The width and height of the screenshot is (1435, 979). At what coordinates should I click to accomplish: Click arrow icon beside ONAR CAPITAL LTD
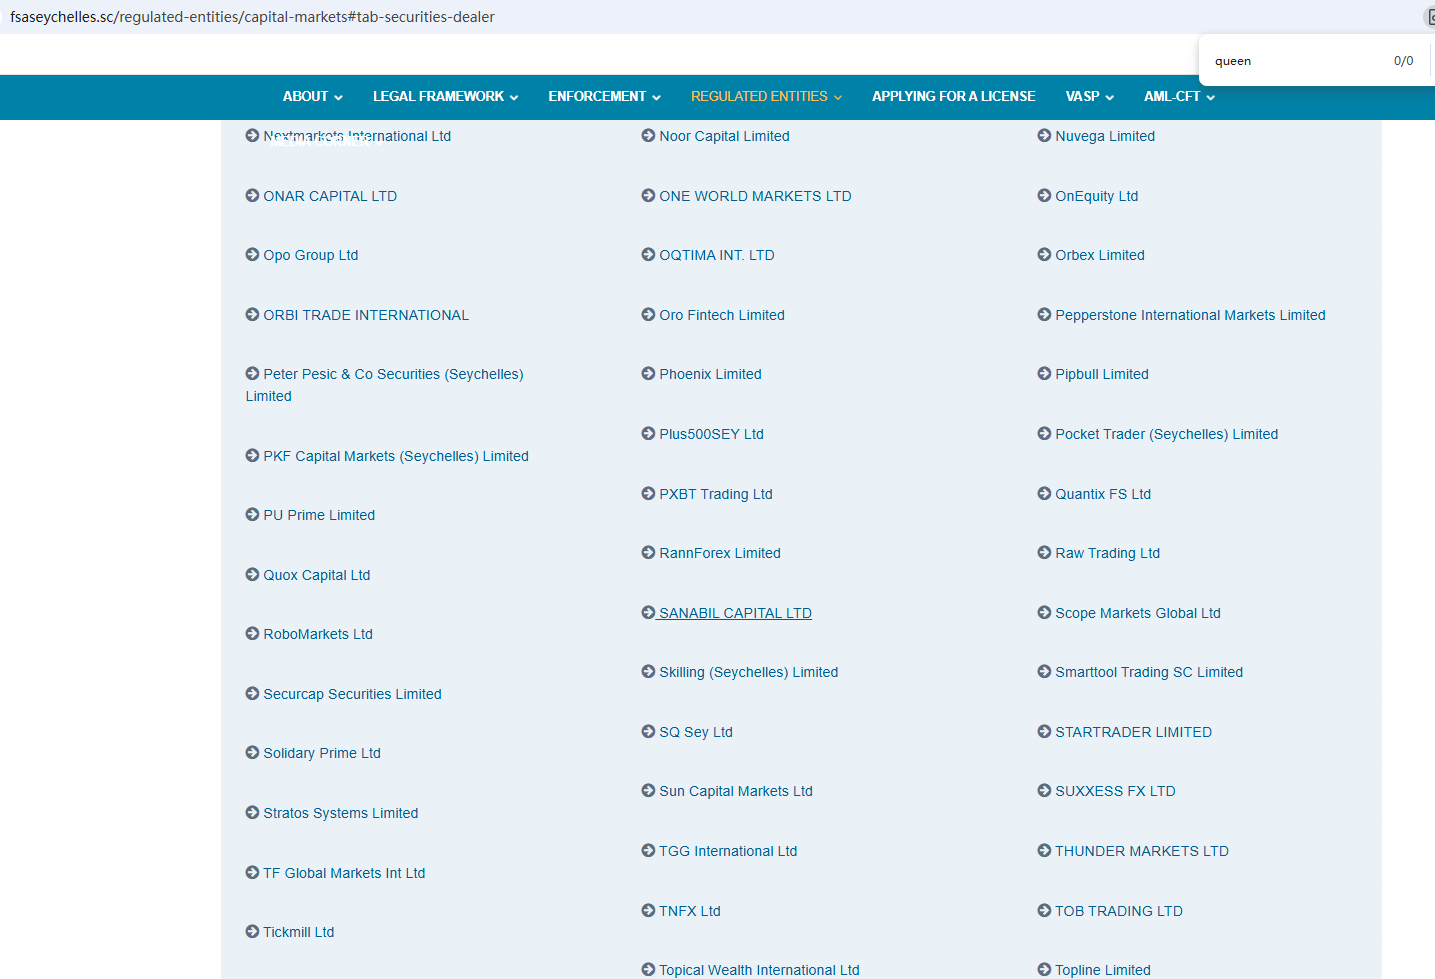click(x=252, y=196)
